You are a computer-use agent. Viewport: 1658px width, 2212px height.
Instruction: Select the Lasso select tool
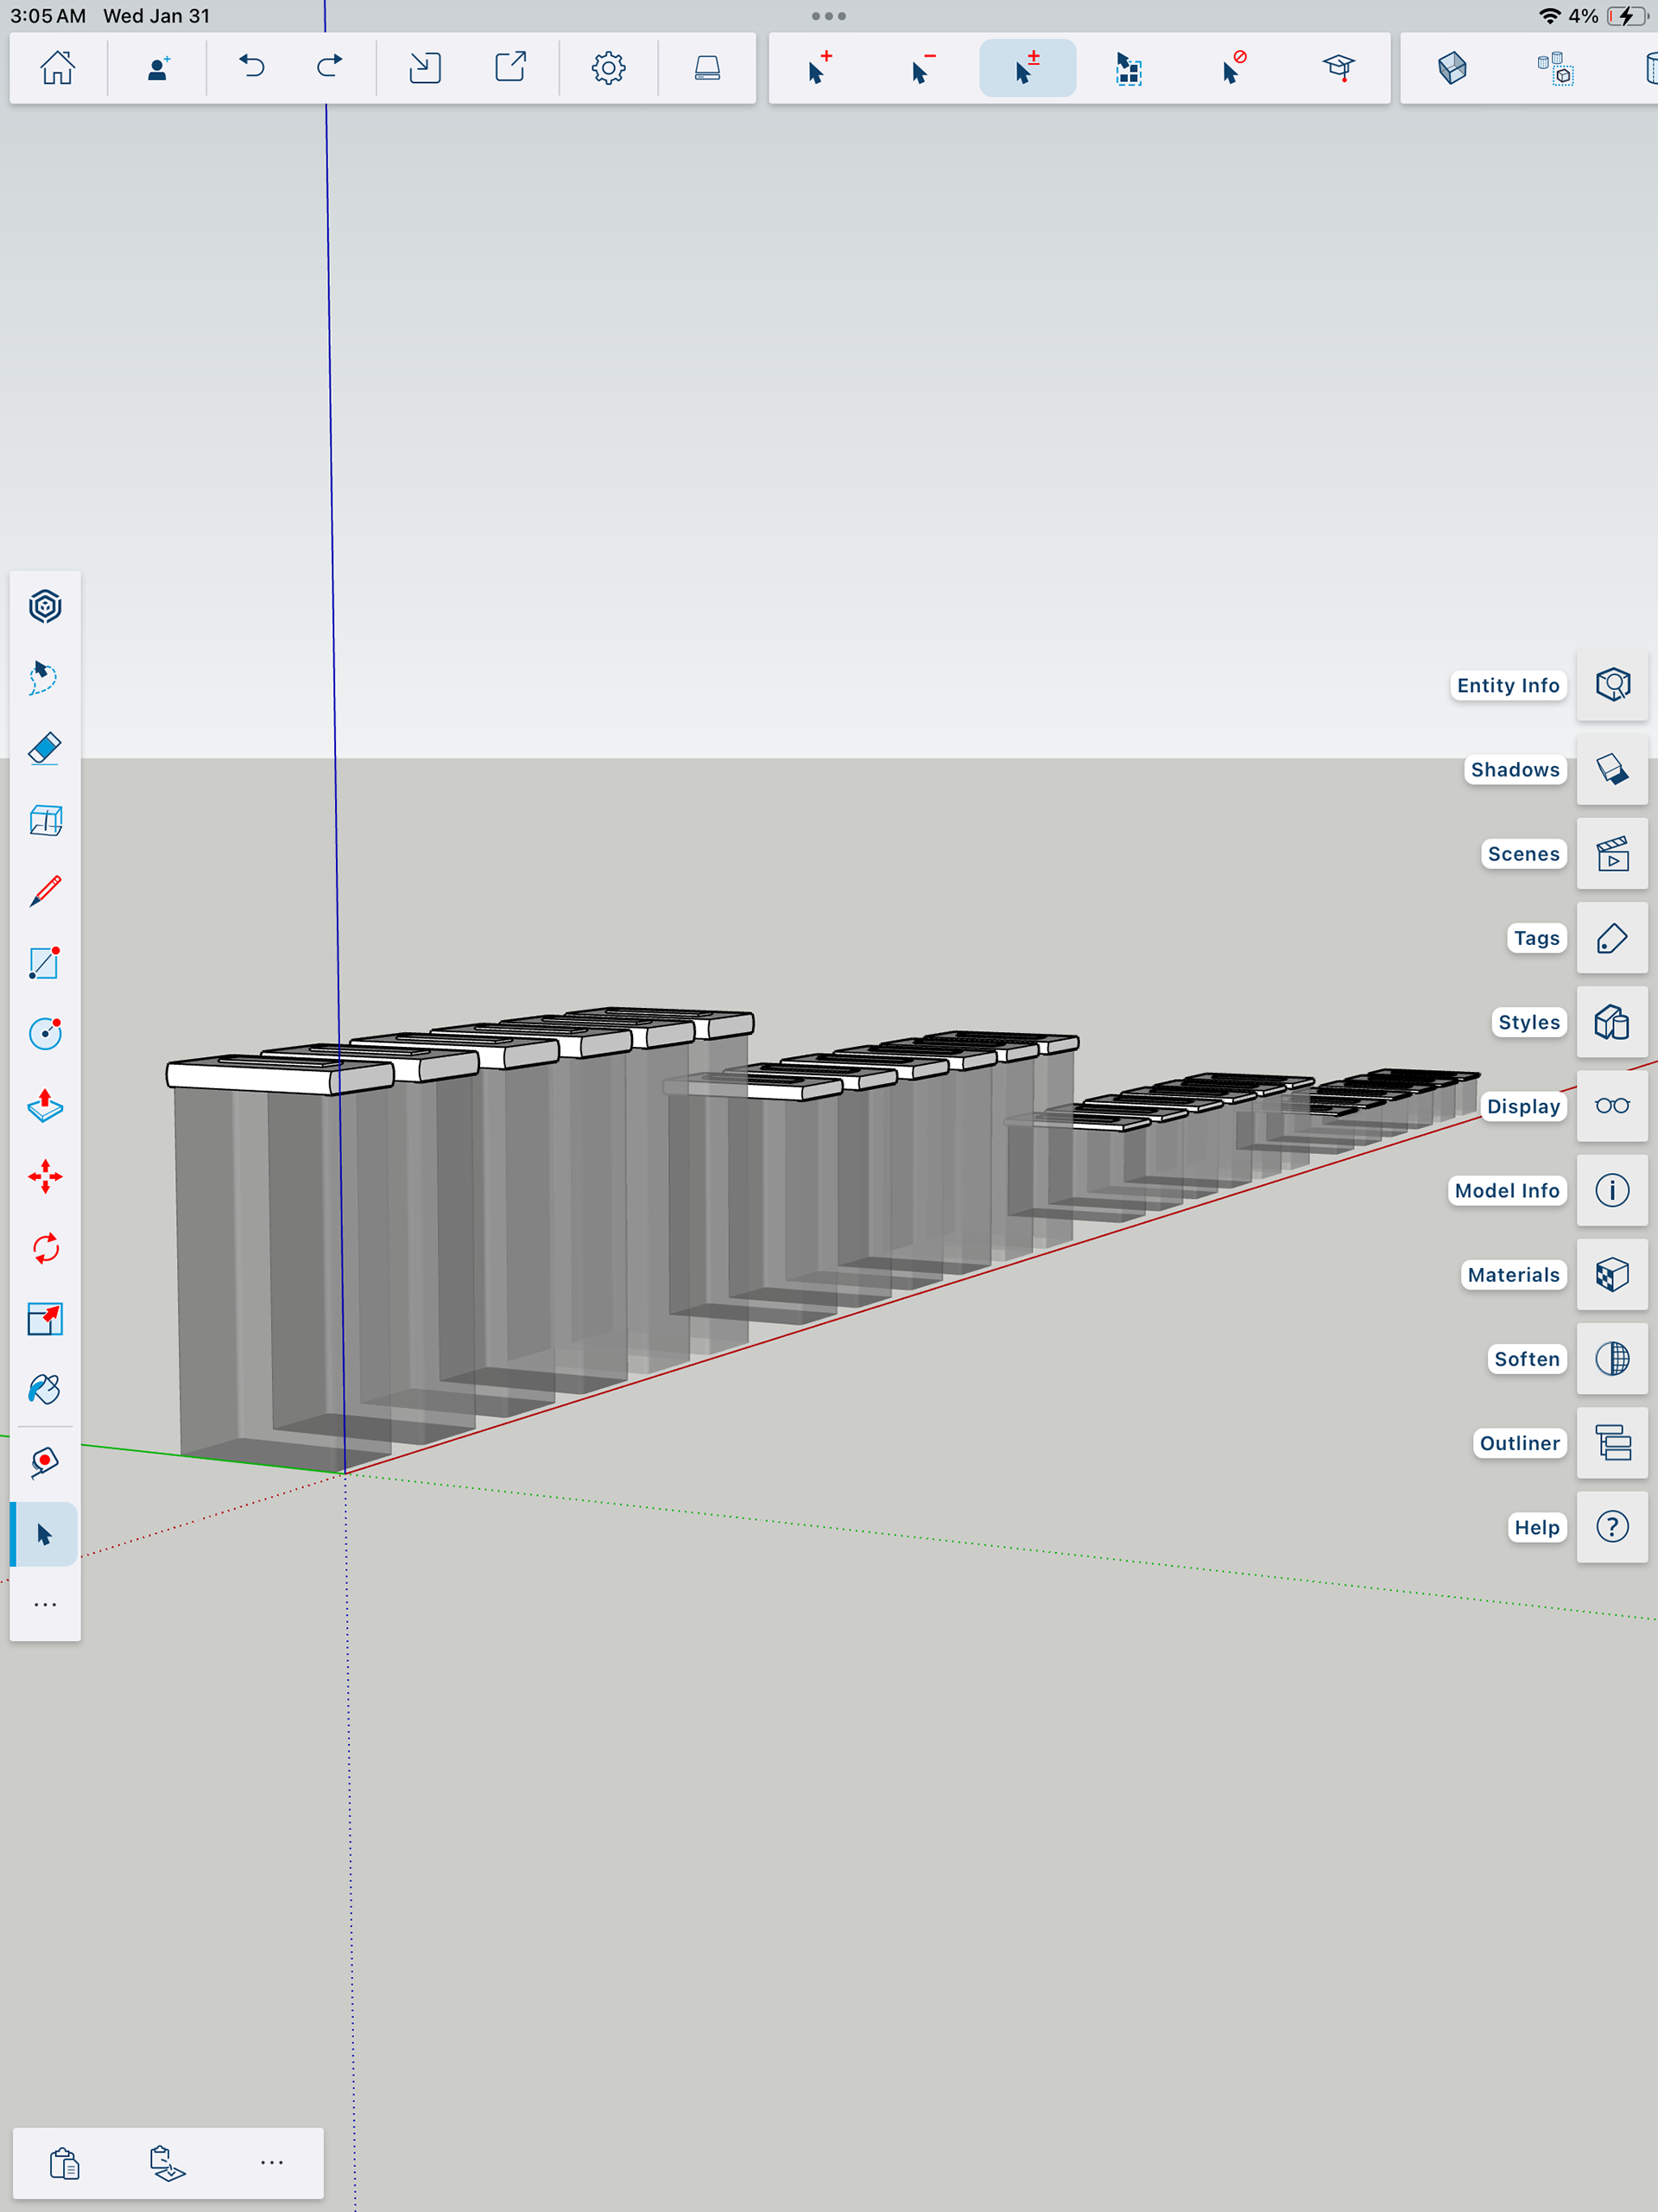(x=45, y=677)
